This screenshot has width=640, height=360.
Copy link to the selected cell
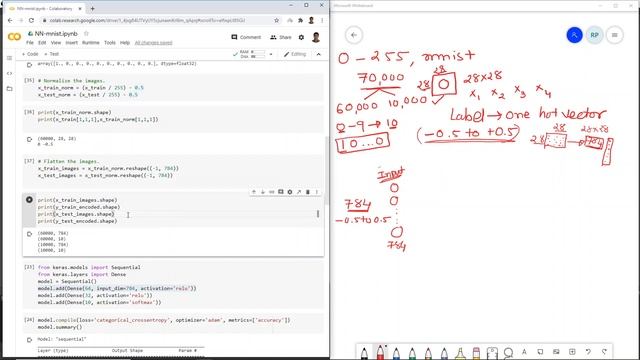click(x=272, y=192)
